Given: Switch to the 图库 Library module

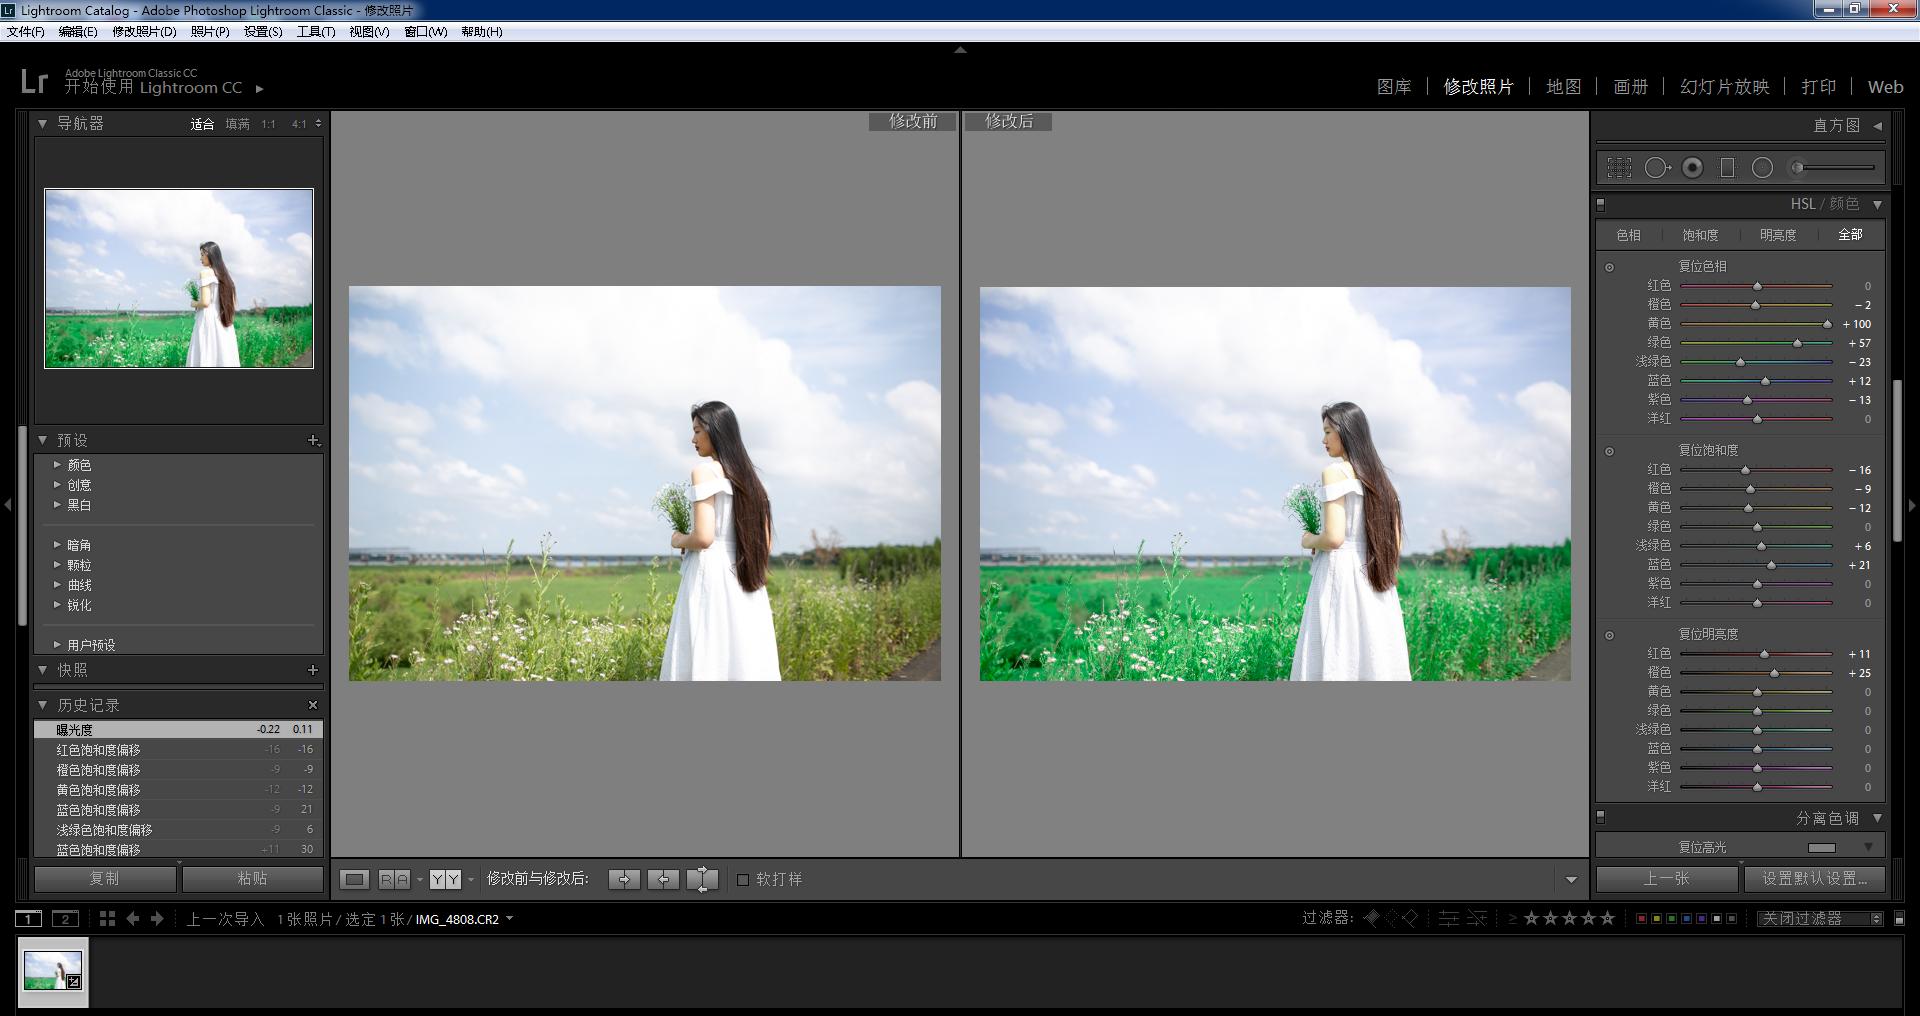Looking at the screenshot, I should click(x=1394, y=87).
